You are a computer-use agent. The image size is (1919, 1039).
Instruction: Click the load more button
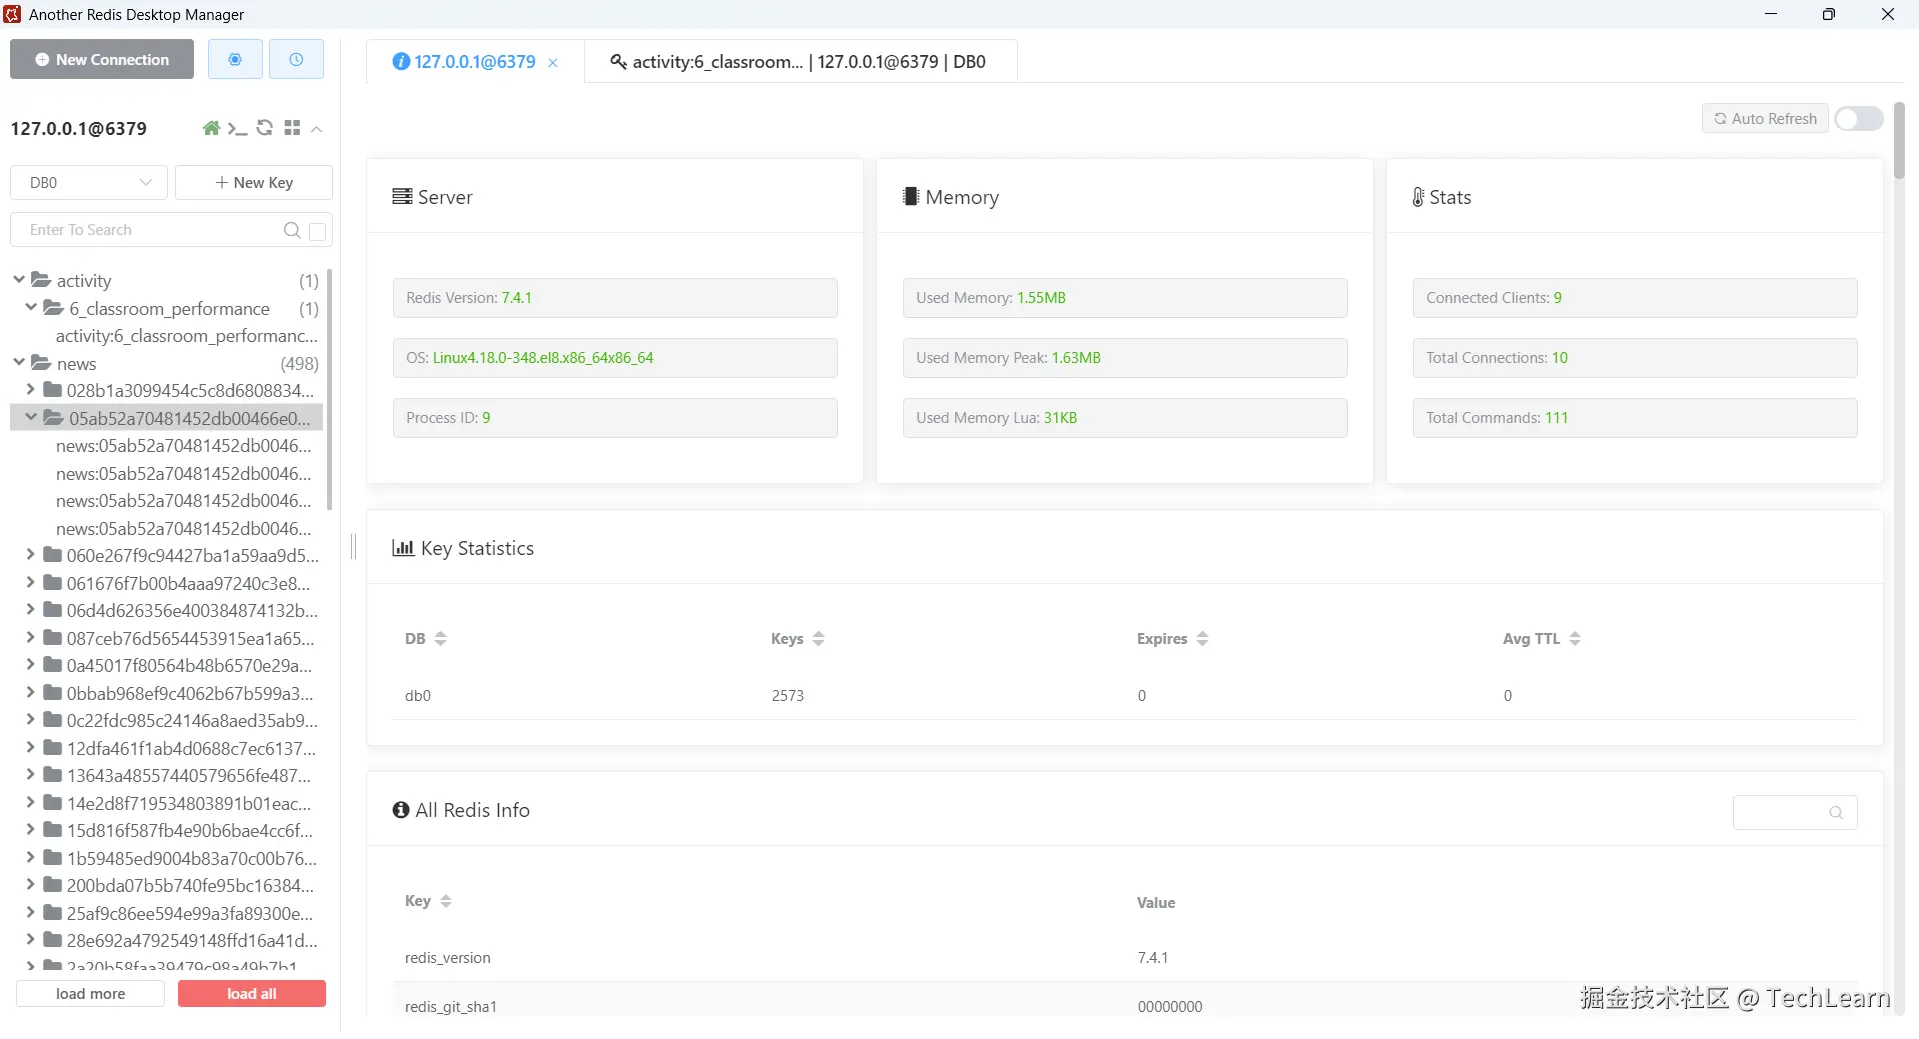tap(90, 994)
